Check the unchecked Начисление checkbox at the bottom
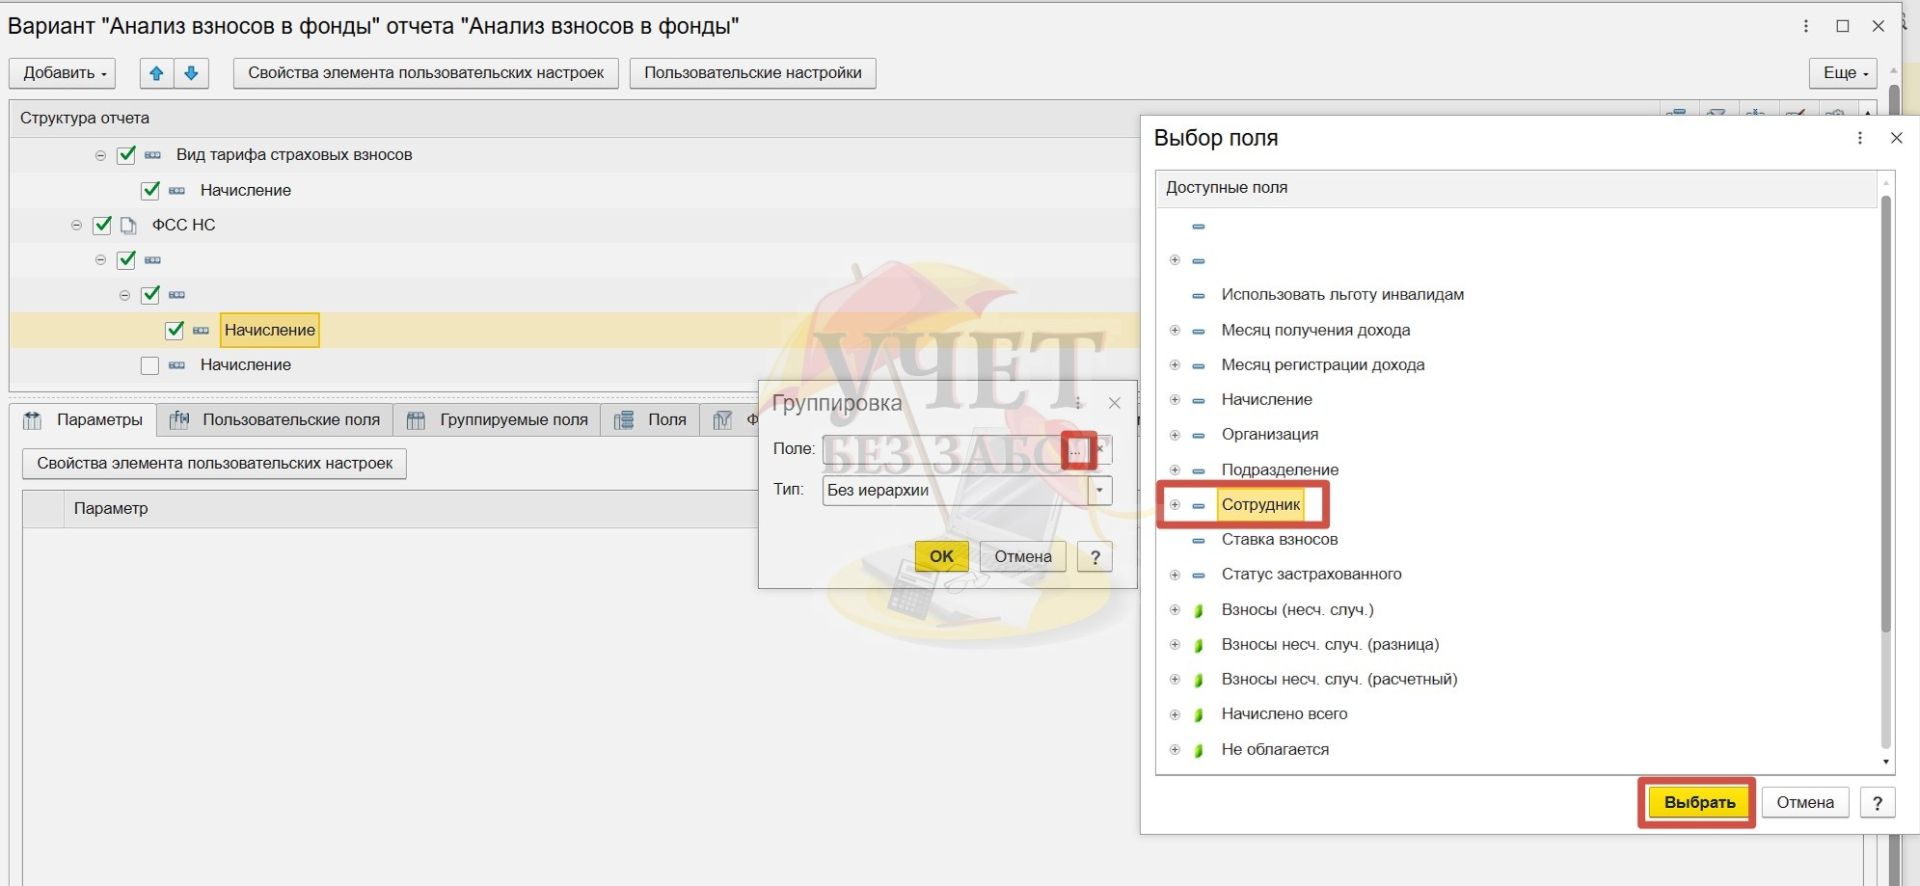This screenshot has height=886, width=1920. tap(150, 366)
